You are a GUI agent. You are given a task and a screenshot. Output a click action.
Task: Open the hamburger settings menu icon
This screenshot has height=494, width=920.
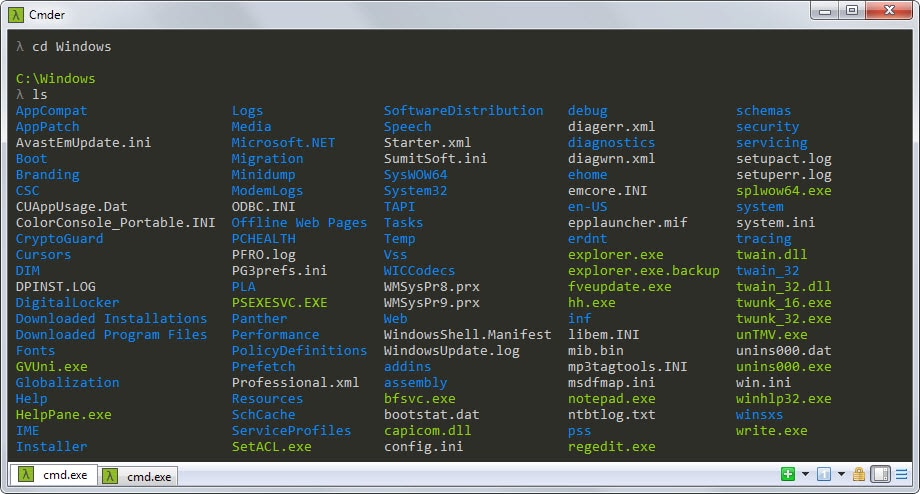pos(902,474)
